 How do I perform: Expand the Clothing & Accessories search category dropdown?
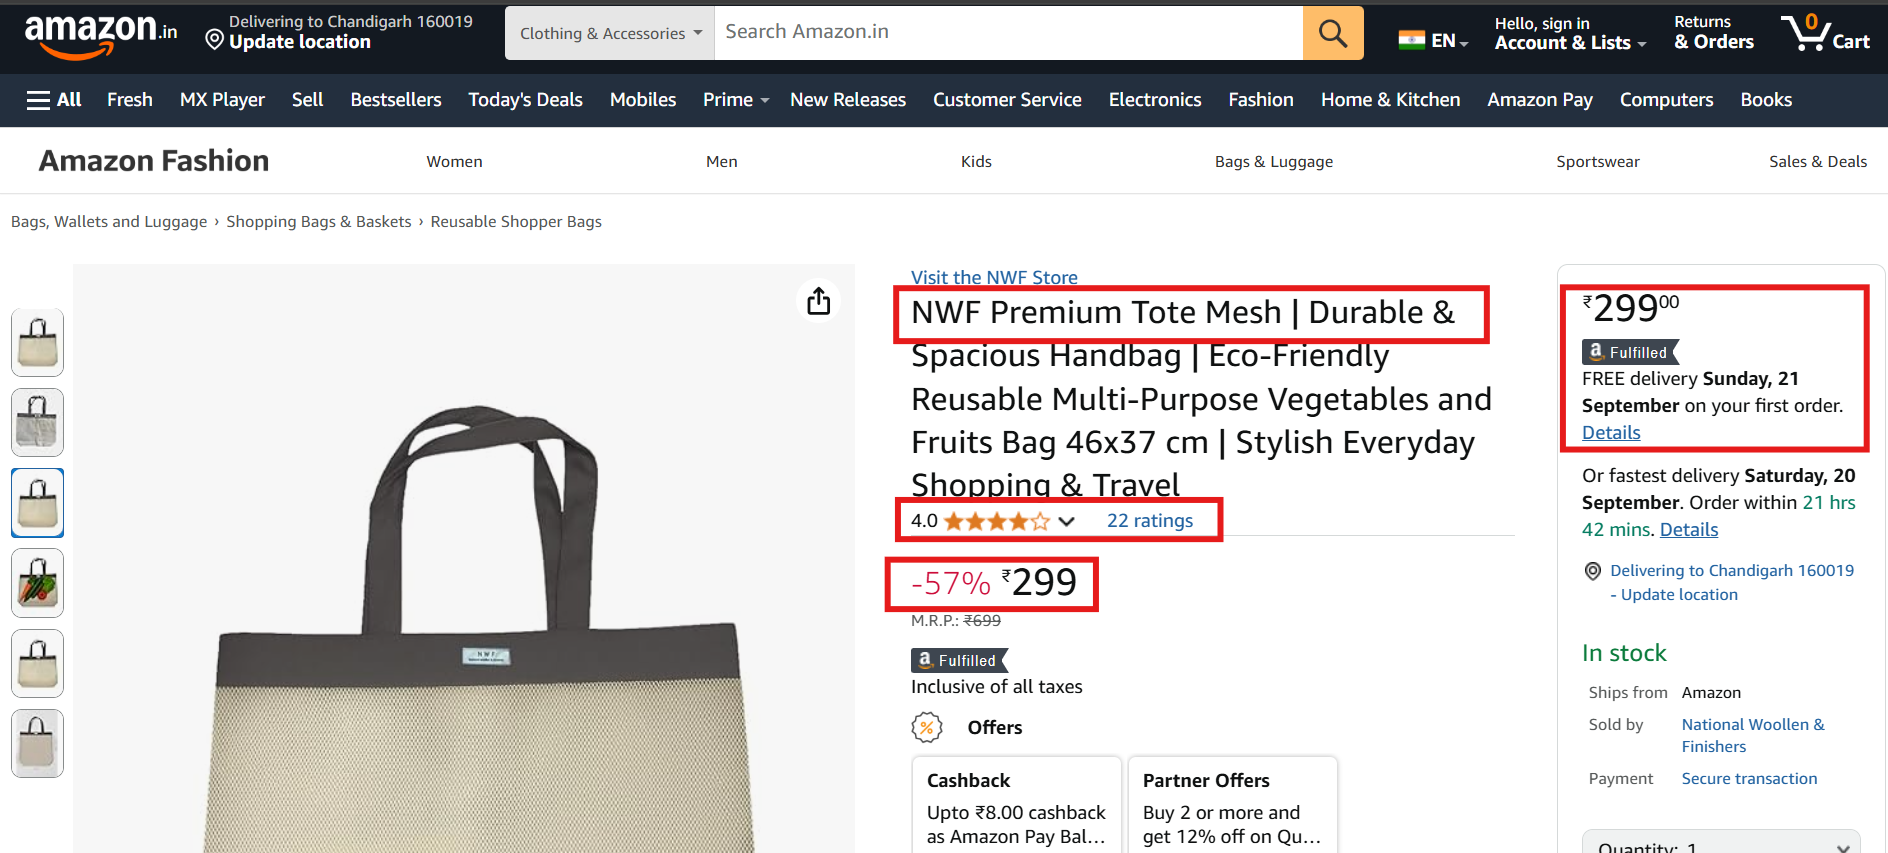610,33
